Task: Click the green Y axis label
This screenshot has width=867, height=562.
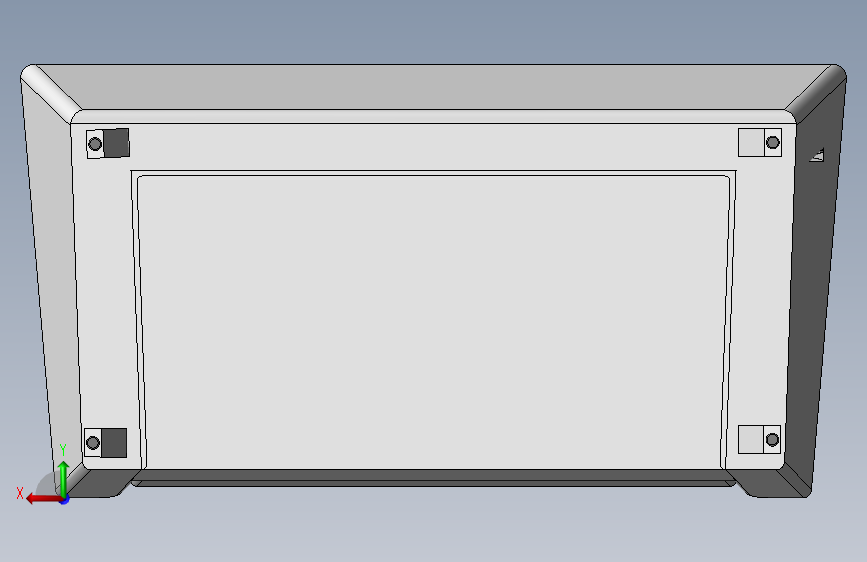Action: click(63, 450)
